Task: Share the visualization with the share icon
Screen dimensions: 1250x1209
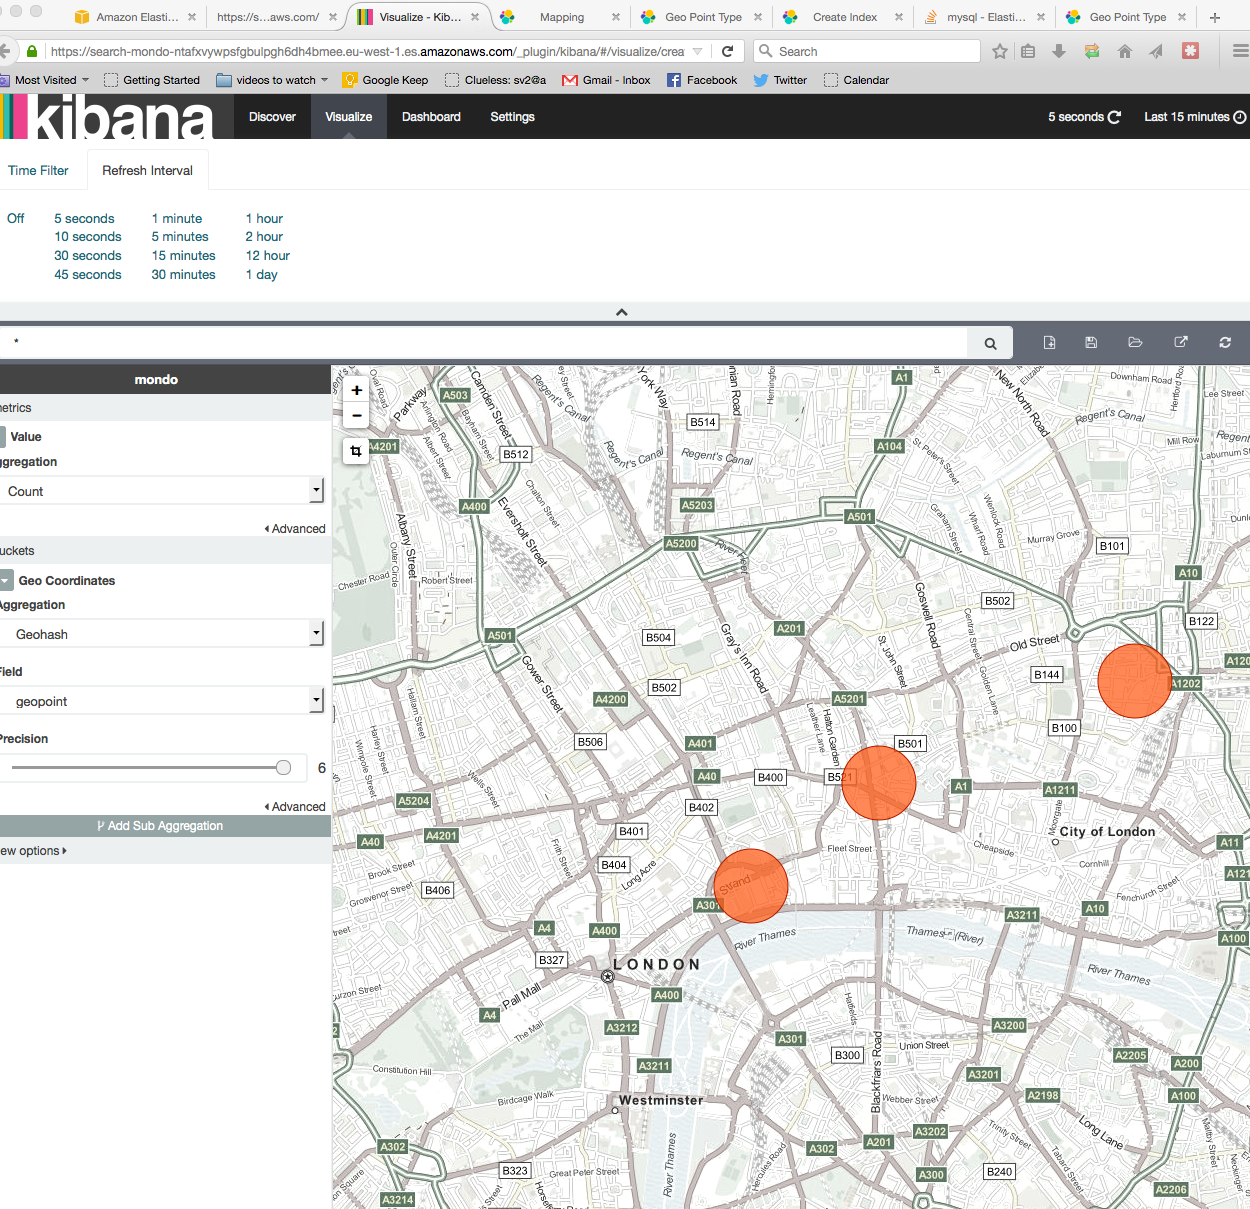Action: [1180, 343]
